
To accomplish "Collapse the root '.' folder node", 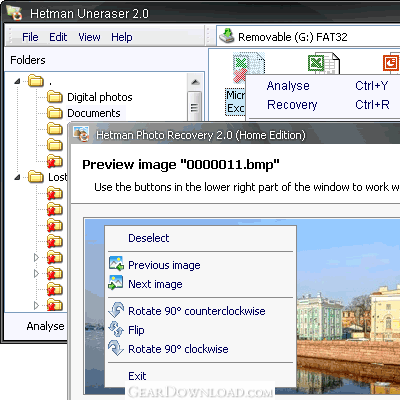I will 17,81.
